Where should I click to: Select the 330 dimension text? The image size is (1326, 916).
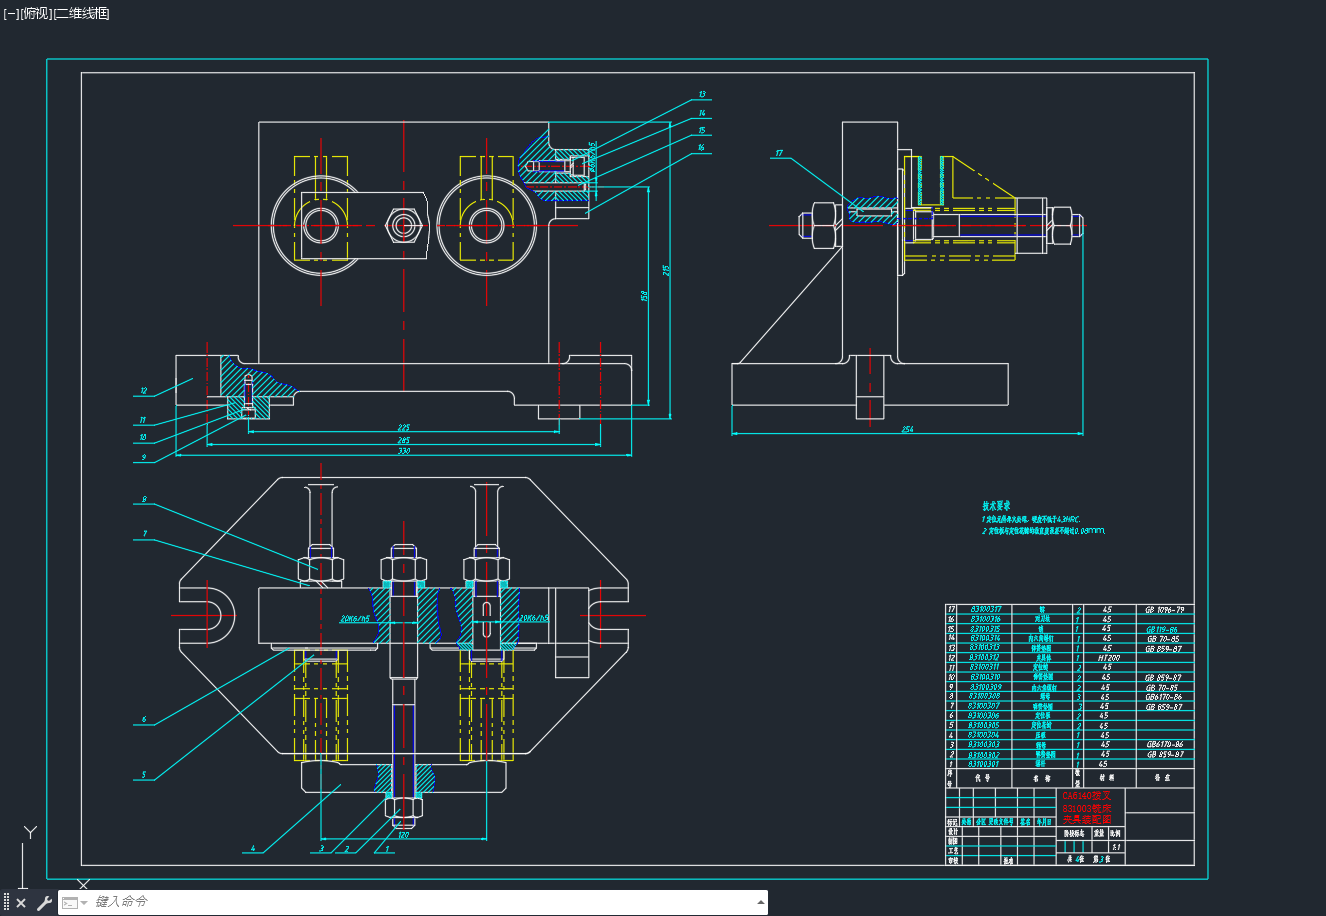pos(403,451)
